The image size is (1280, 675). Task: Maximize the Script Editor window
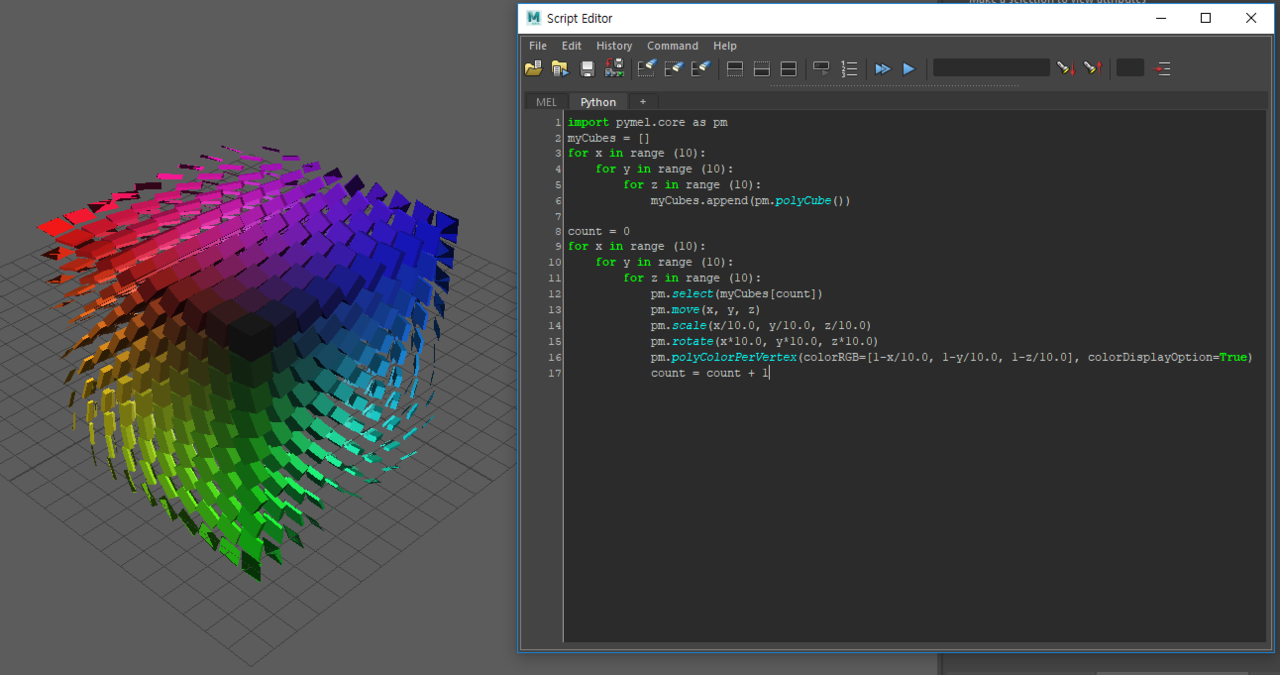(x=1206, y=18)
